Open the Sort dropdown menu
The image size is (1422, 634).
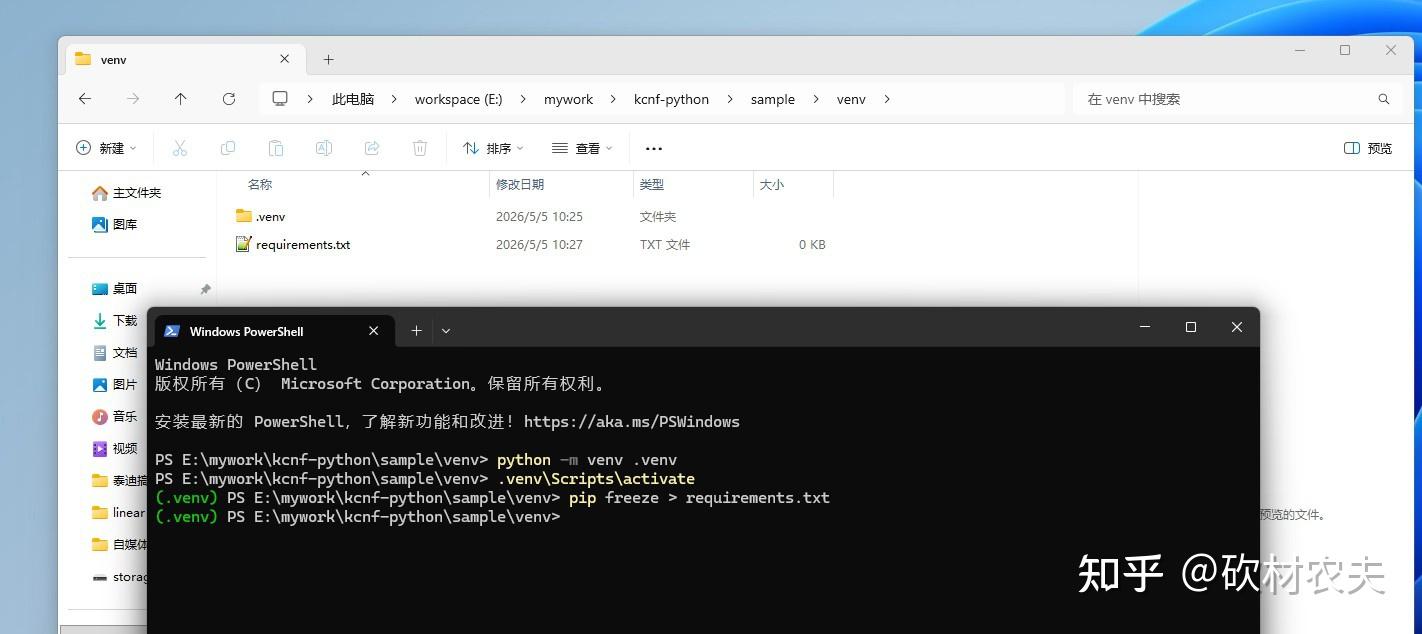coord(493,148)
